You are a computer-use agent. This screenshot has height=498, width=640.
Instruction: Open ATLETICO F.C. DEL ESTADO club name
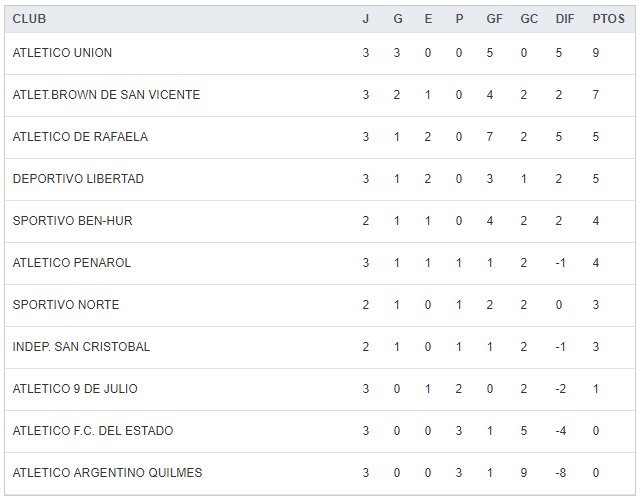coord(92,431)
